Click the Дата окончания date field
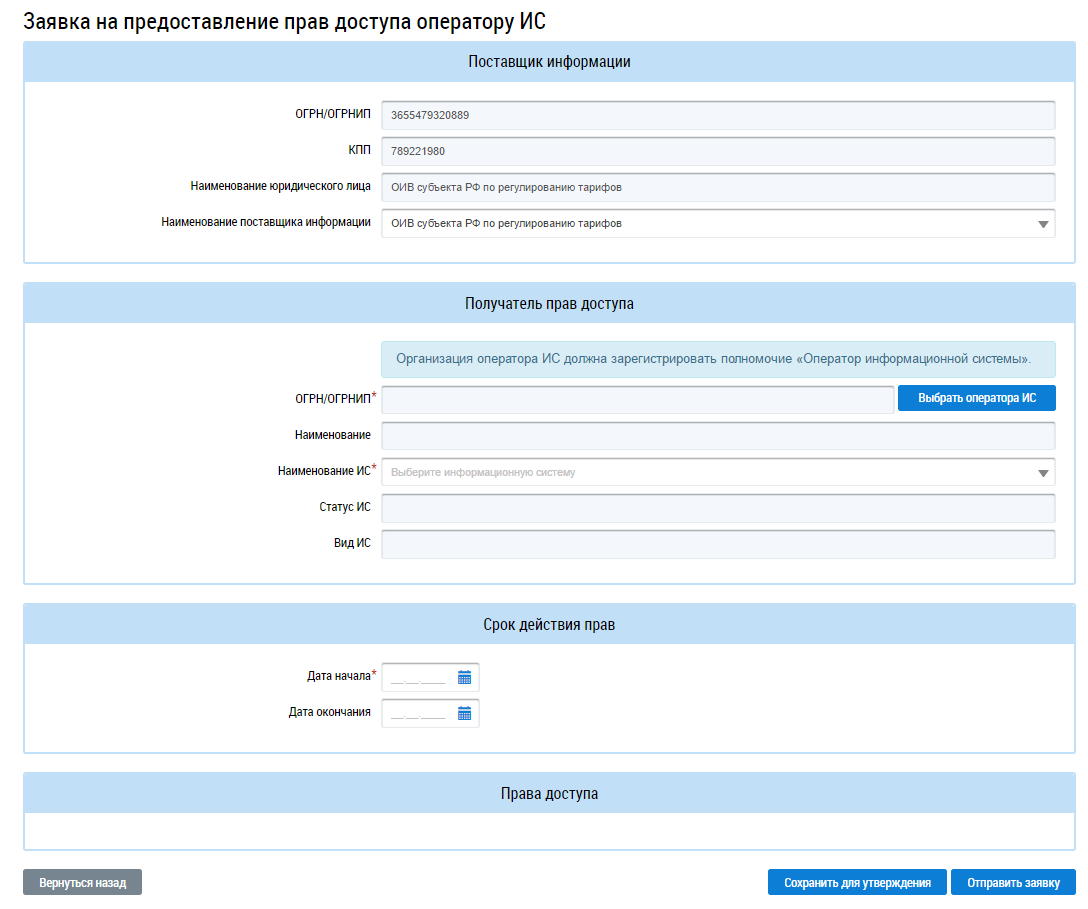Image resolution: width=1088 pixels, height=909 pixels. tap(418, 714)
